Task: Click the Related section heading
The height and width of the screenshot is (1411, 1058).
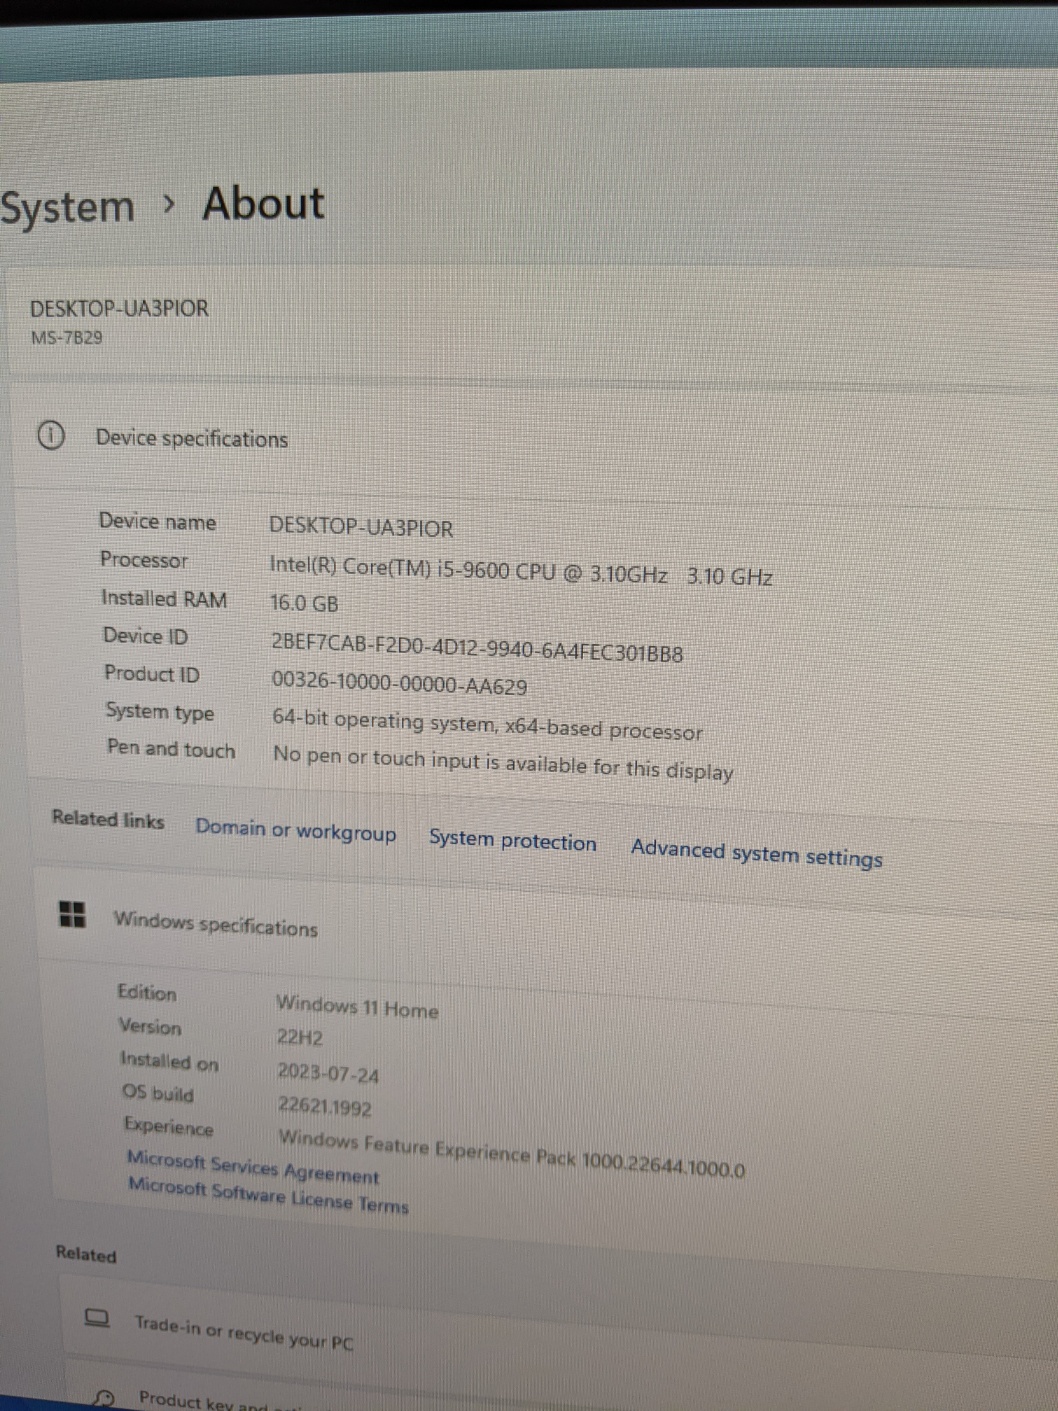Action: (x=86, y=1254)
